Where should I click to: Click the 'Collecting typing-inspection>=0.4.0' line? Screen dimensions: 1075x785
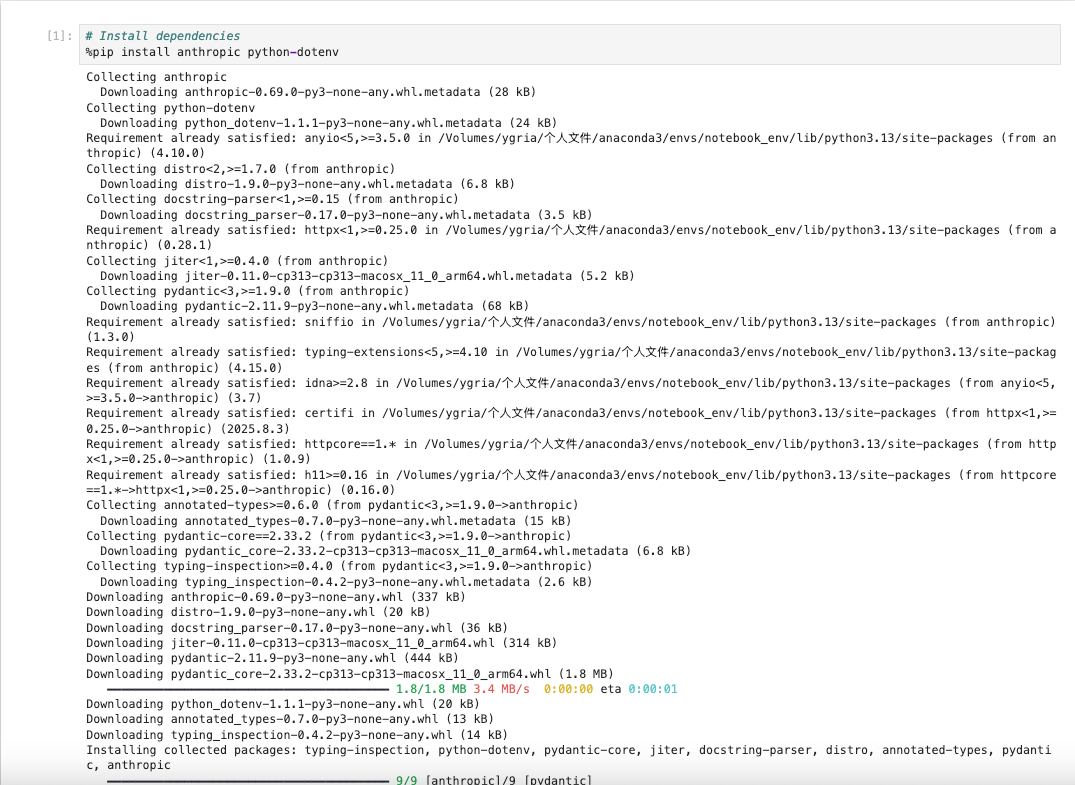pyautogui.click(x=339, y=566)
